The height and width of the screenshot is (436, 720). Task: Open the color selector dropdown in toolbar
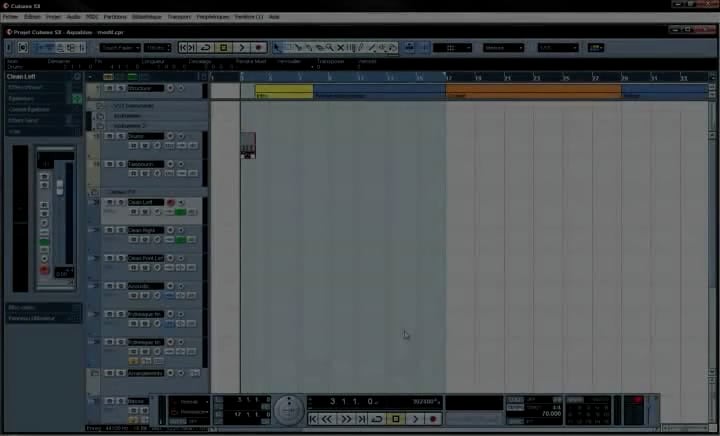tap(596, 48)
